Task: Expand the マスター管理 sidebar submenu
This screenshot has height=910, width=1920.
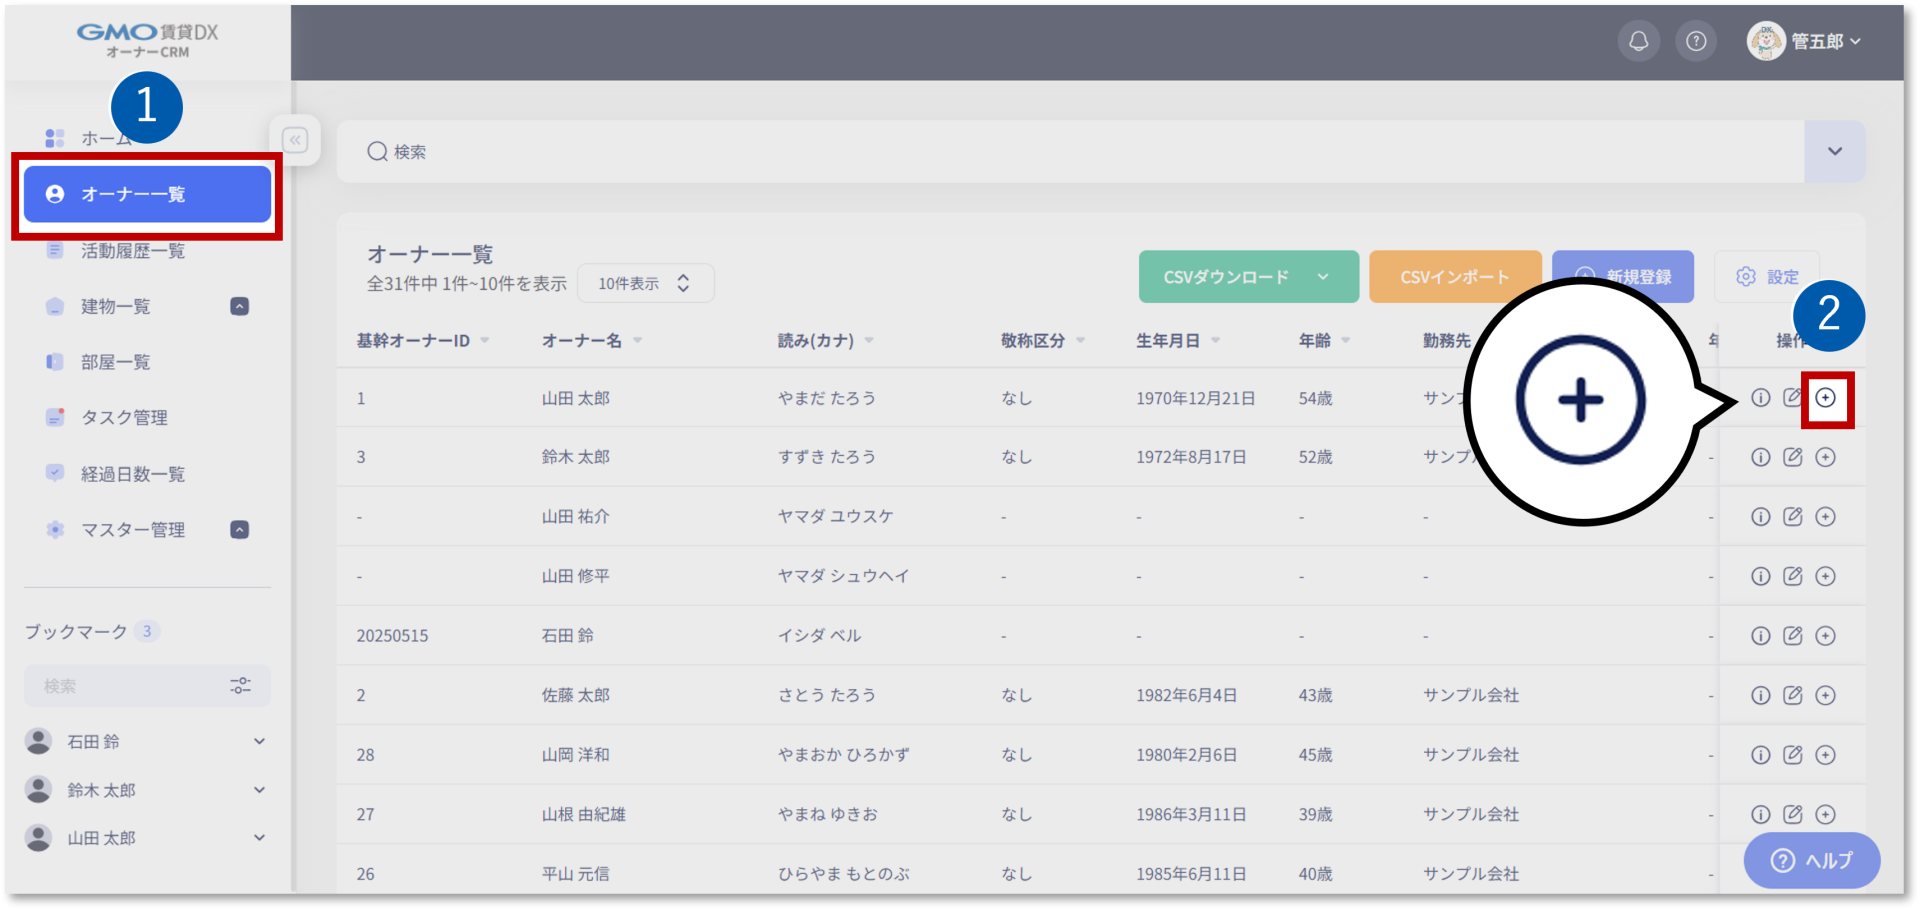Action: point(239,530)
